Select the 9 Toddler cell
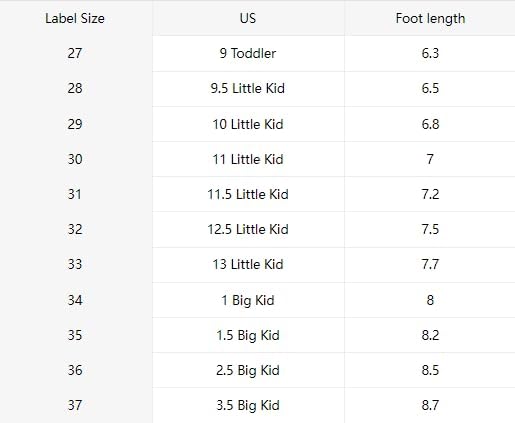This screenshot has height=423, width=515. (248, 53)
